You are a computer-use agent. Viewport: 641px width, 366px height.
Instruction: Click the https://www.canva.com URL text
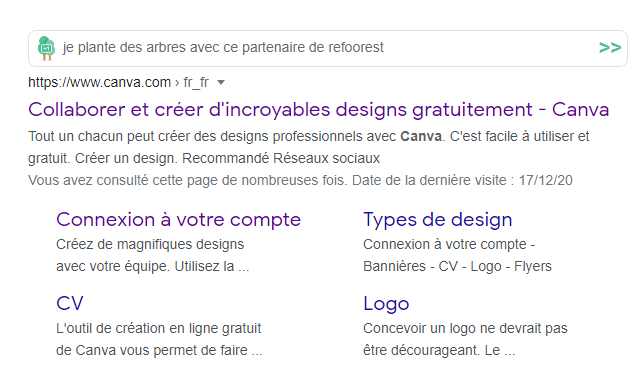[99, 83]
